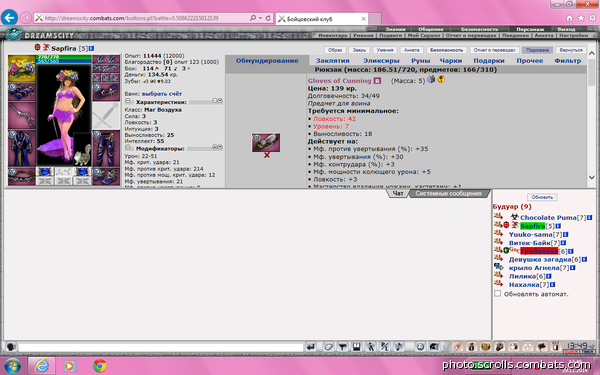The height and width of the screenshot is (375, 600).
Task: Click the chat message input field
Action: (161, 347)
